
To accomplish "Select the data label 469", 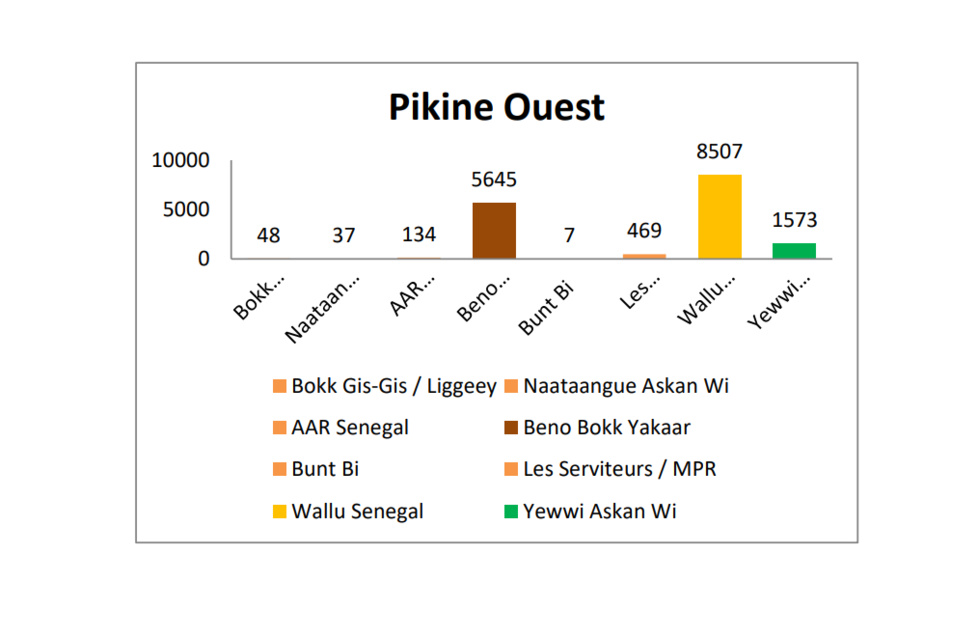I will coord(644,231).
